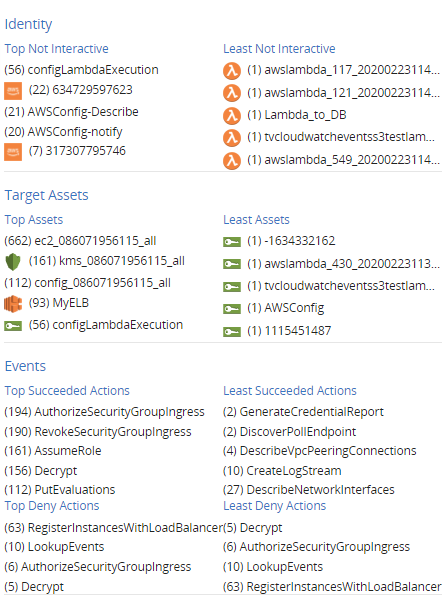Image resolution: width=444 pixels, height=601 pixels.
Task: Select the Lambda icon next to Lambda_to_DB
Action: pos(232,116)
